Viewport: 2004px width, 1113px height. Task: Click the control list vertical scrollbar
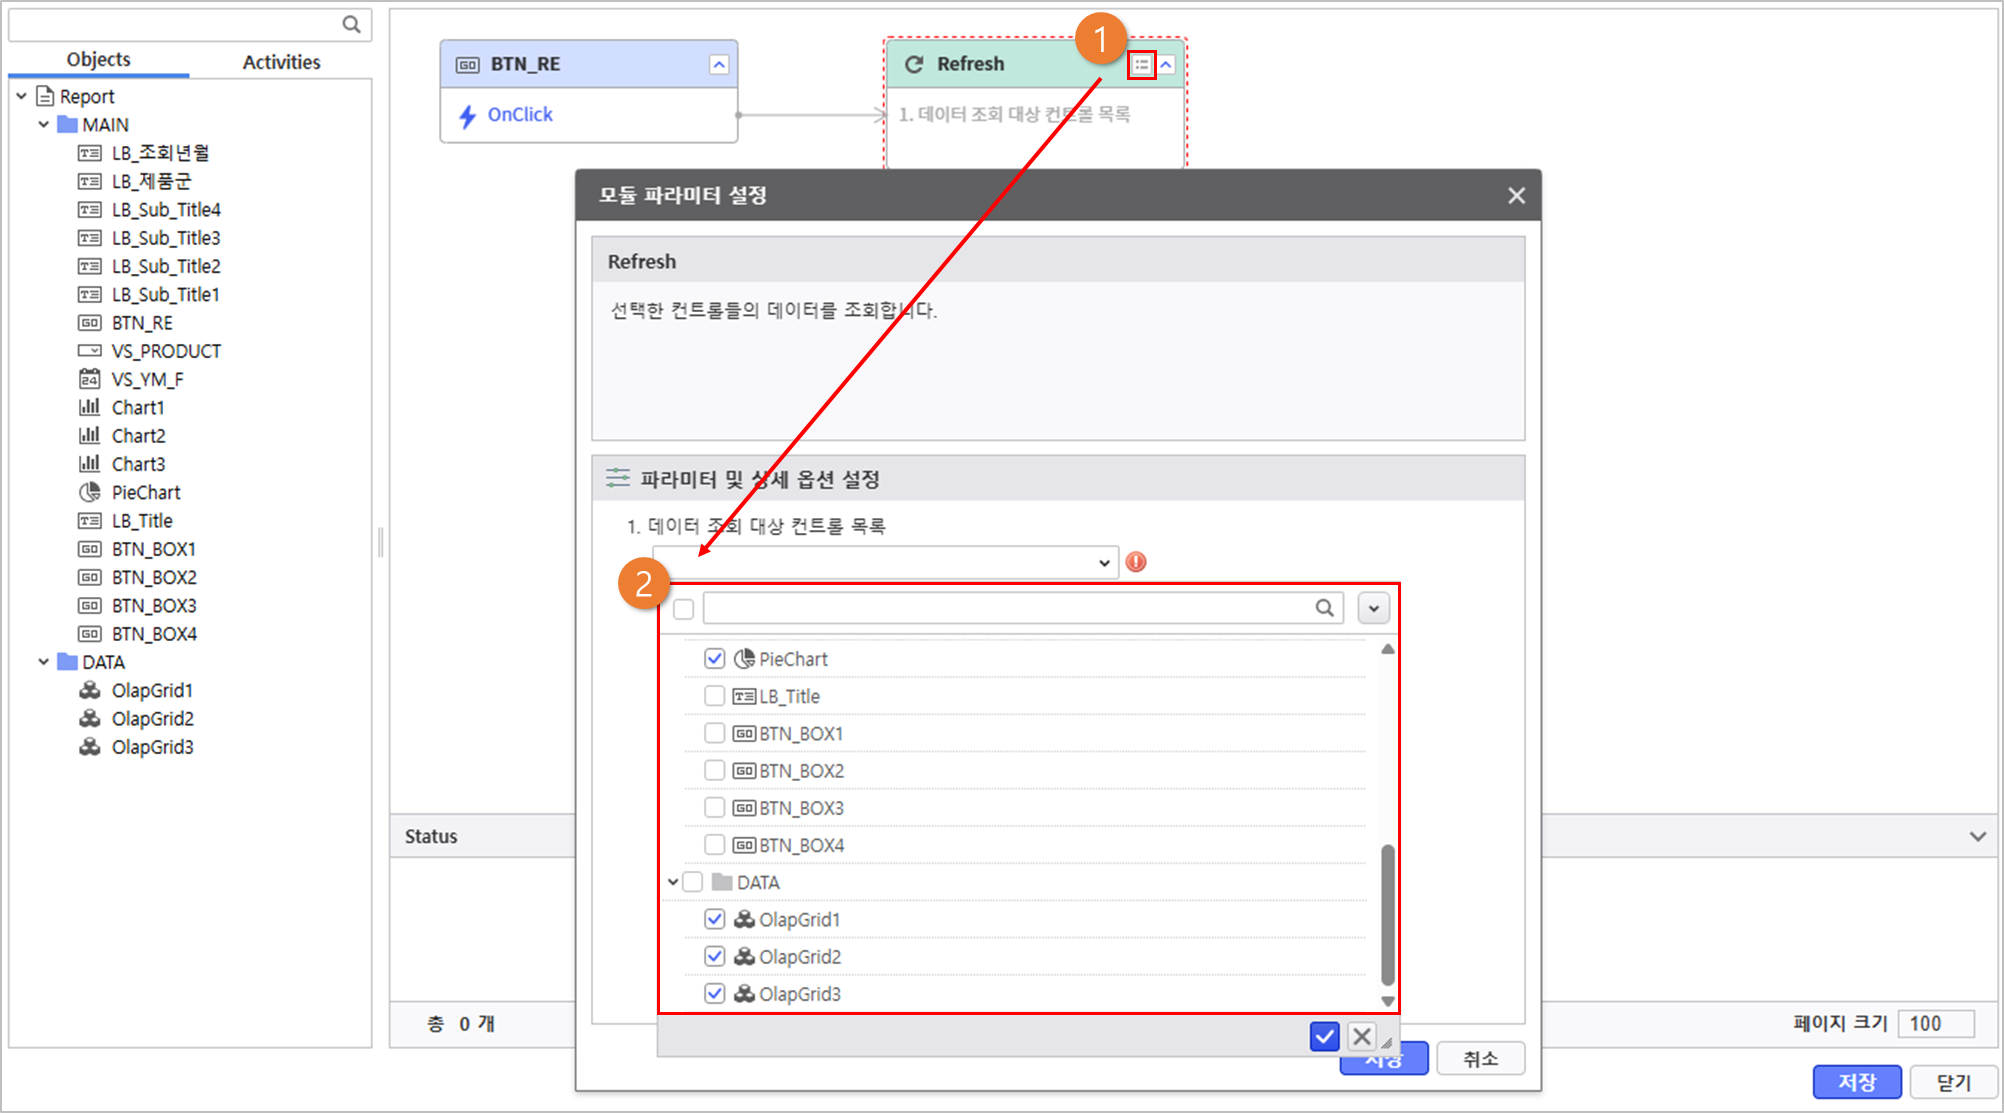coord(1387,914)
